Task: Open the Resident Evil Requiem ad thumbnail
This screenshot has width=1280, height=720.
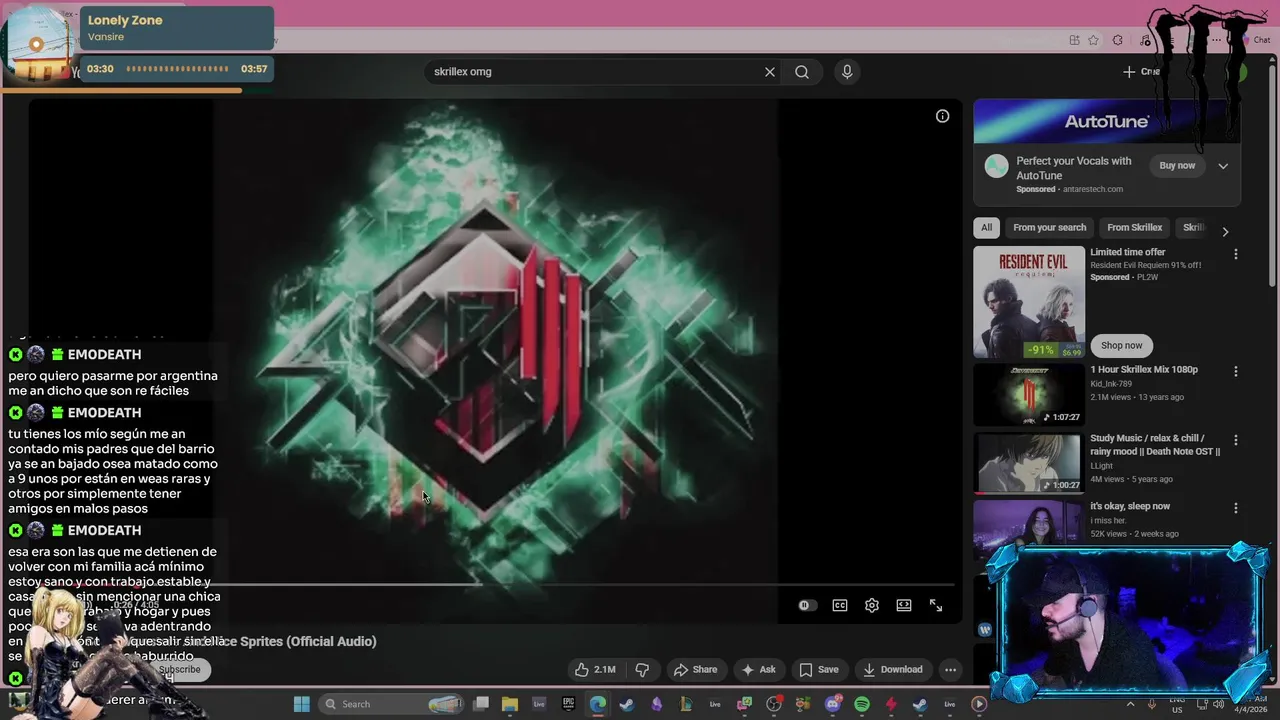Action: [1029, 302]
